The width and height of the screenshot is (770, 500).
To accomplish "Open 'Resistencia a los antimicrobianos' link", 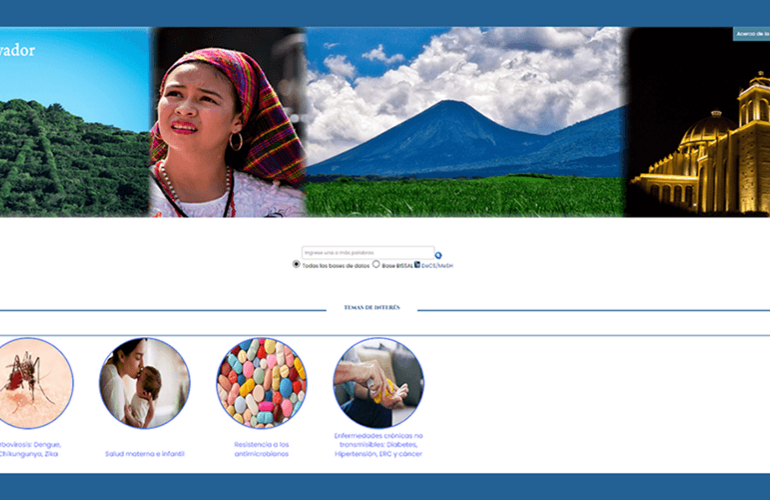I will pos(262,449).
